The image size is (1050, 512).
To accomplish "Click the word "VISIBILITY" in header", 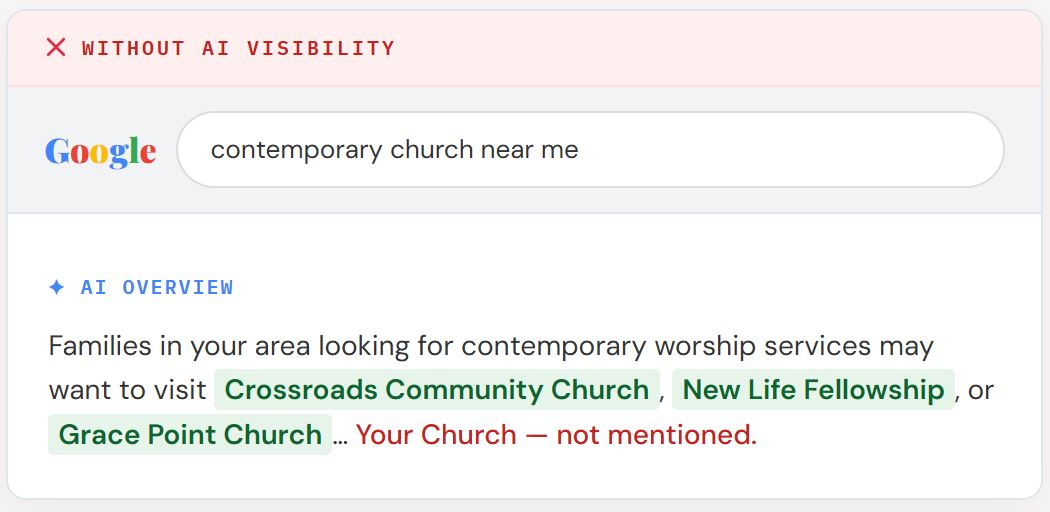I will pyautogui.click(x=321, y=48).
